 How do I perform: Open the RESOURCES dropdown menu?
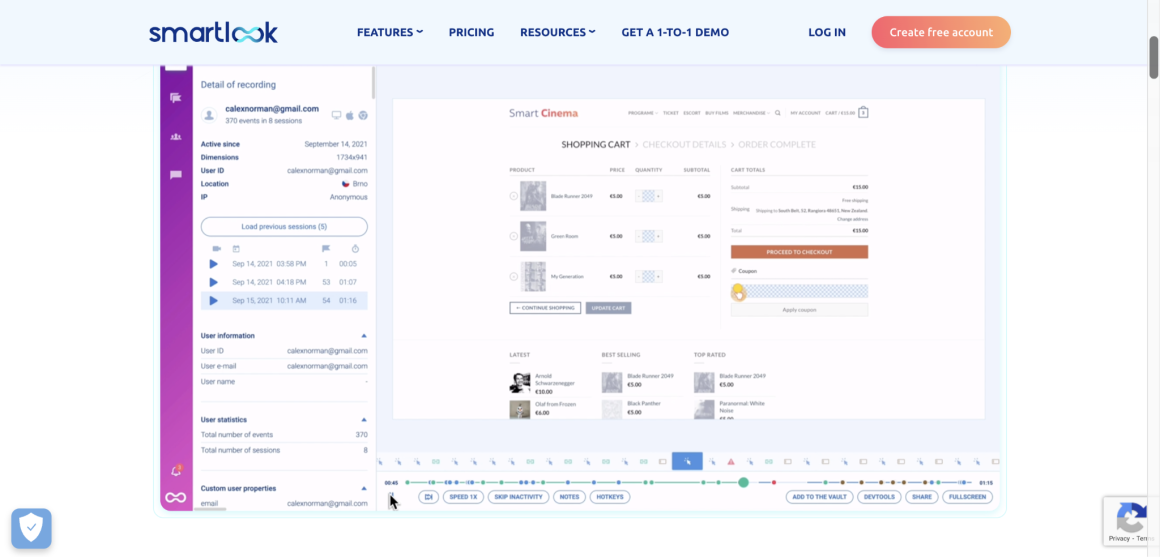click(x=558, y=33)
